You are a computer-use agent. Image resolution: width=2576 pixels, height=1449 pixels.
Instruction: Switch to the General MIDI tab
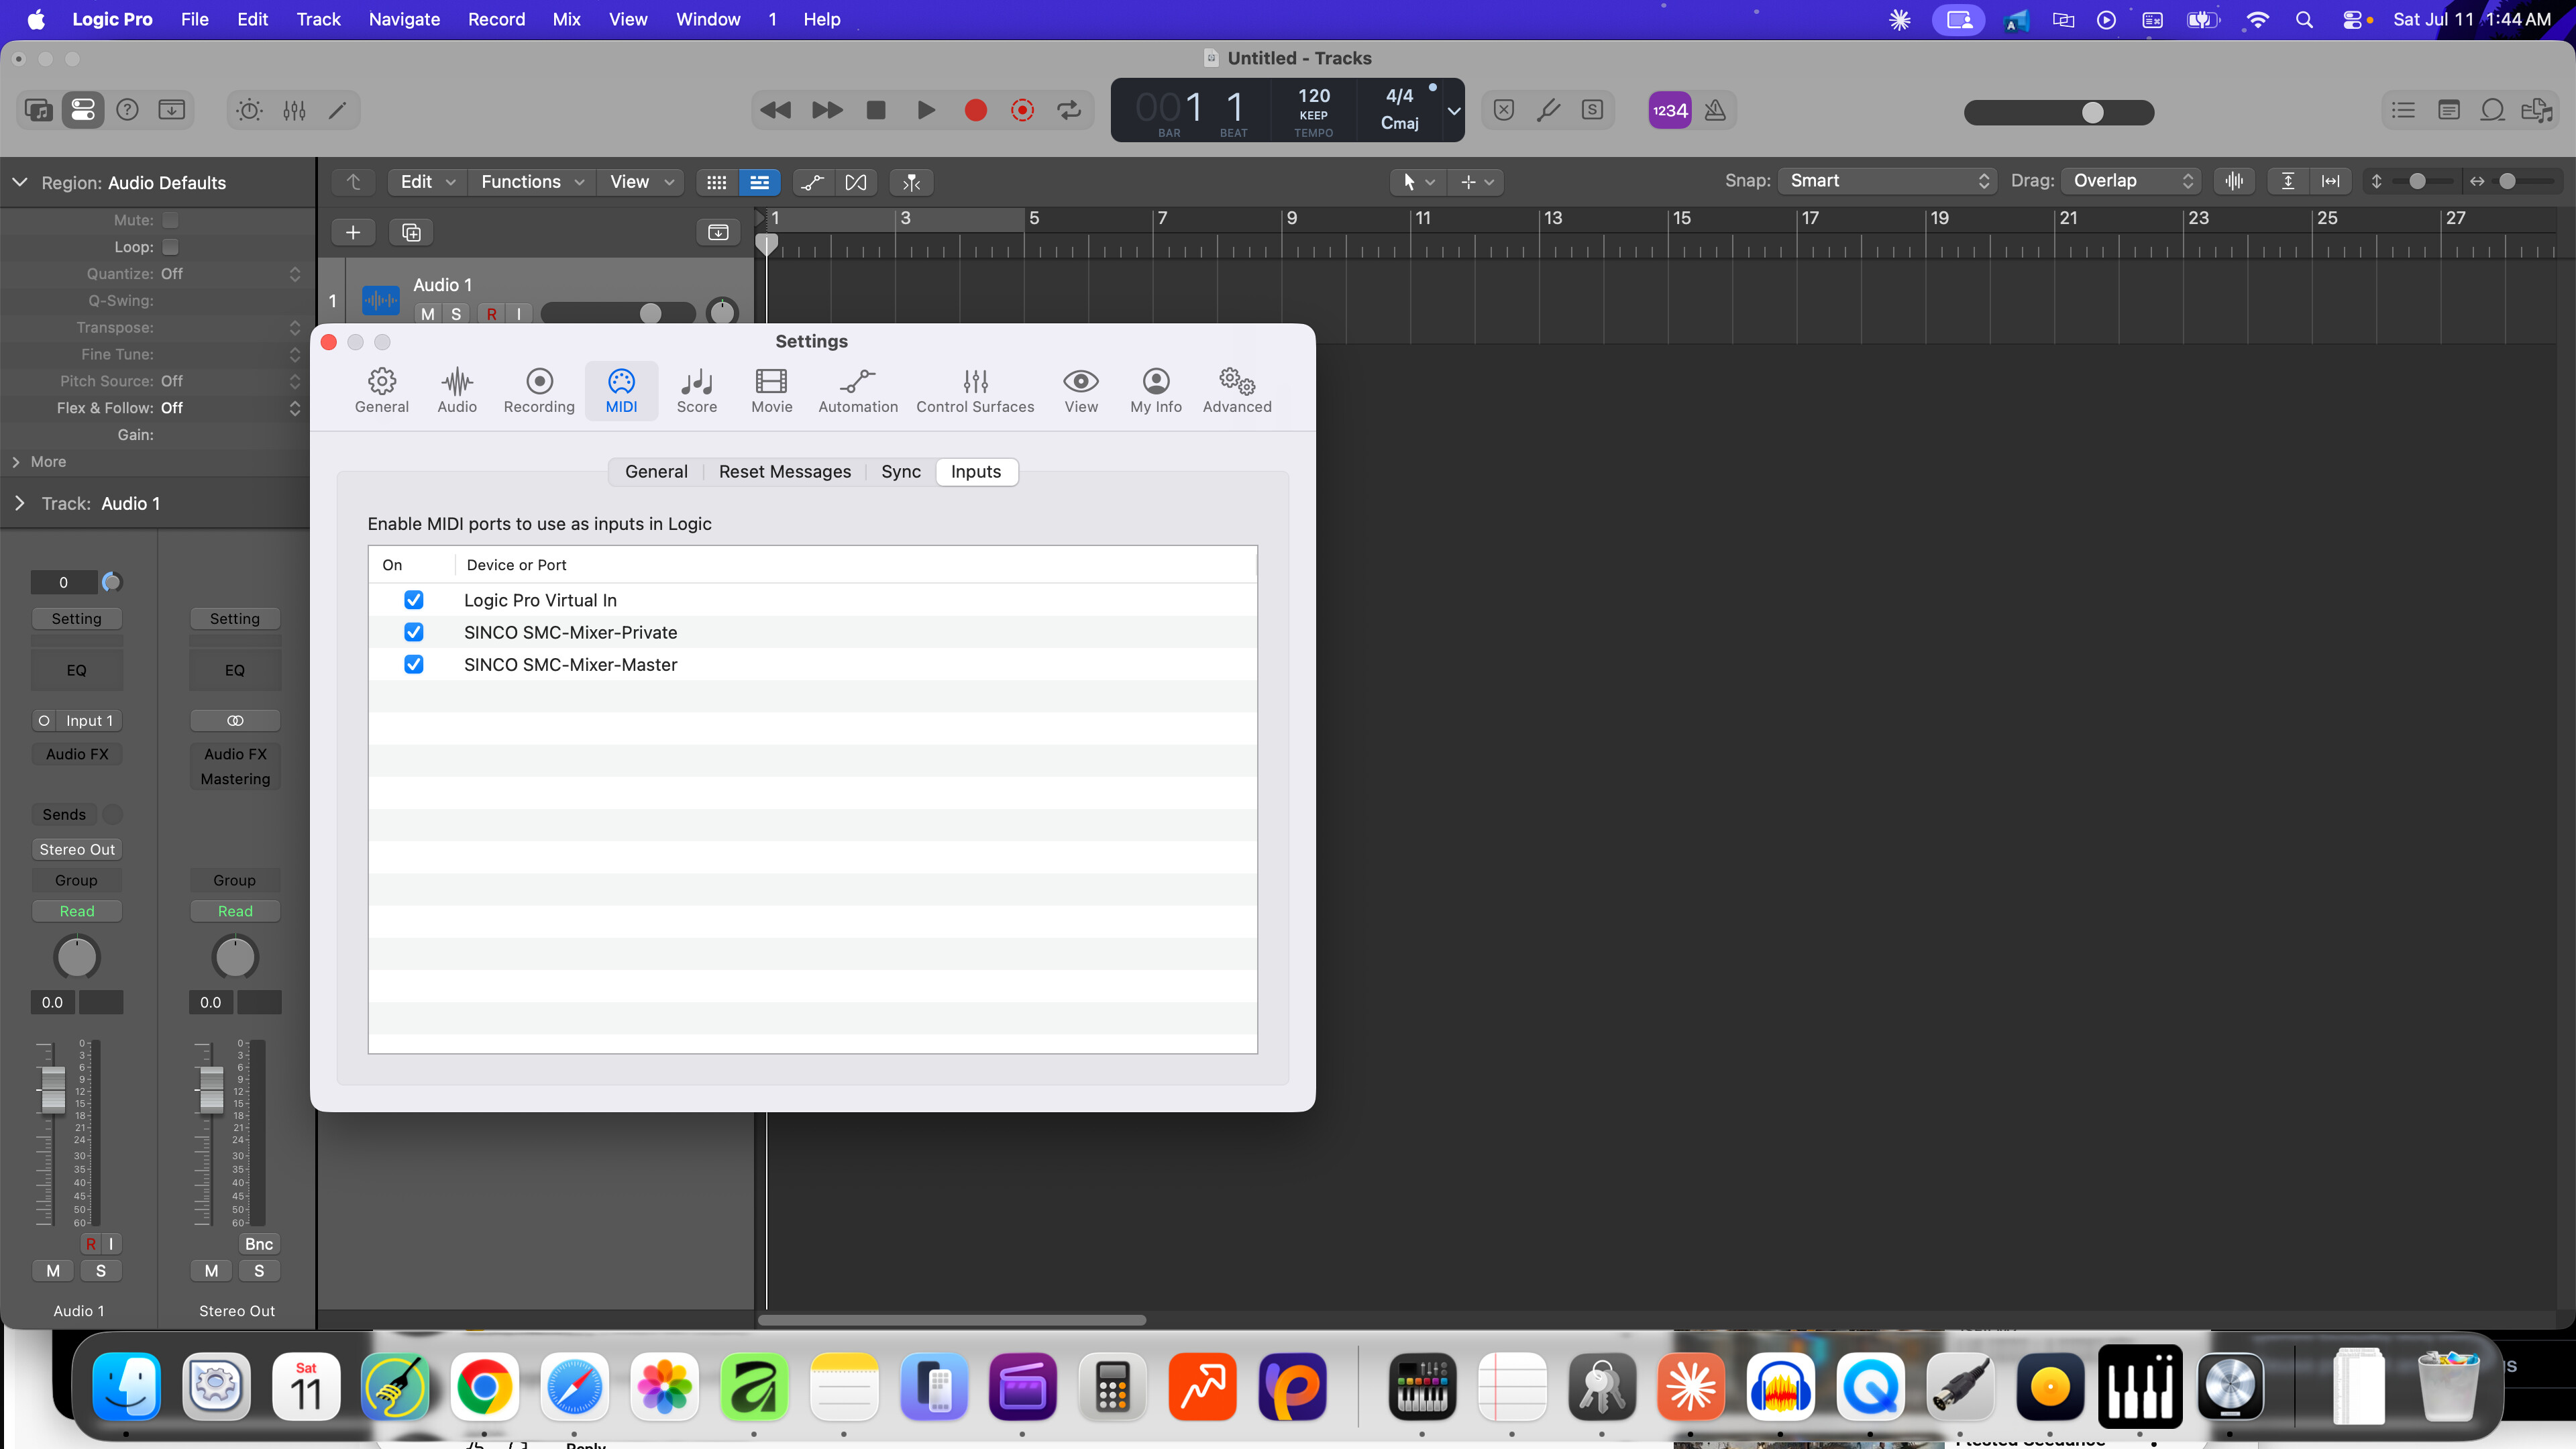click(656, 472)
